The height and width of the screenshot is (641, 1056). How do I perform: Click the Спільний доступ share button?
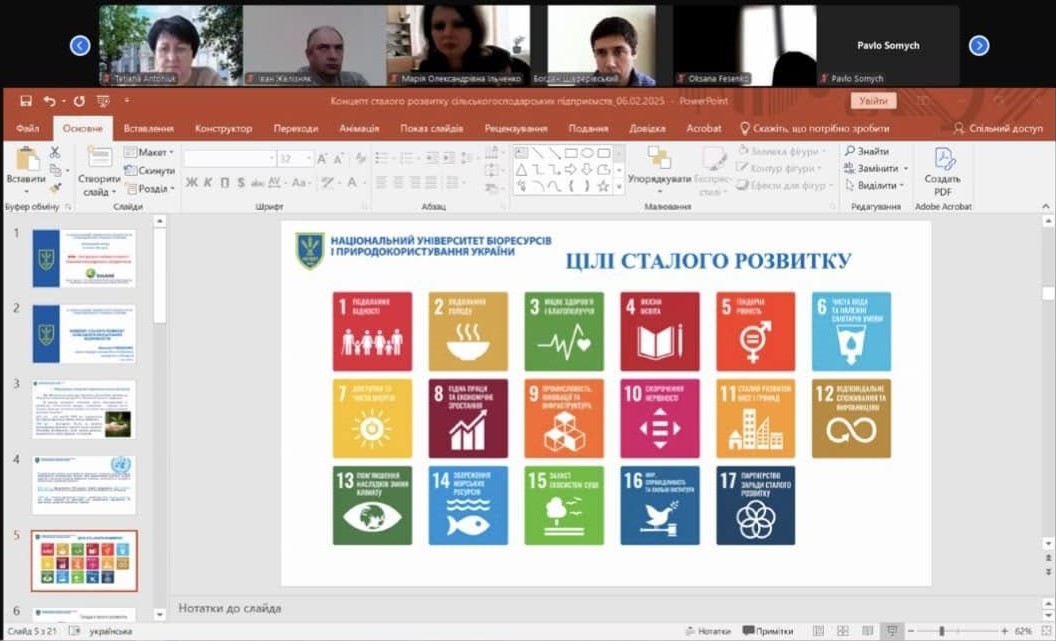click(998, 128)
